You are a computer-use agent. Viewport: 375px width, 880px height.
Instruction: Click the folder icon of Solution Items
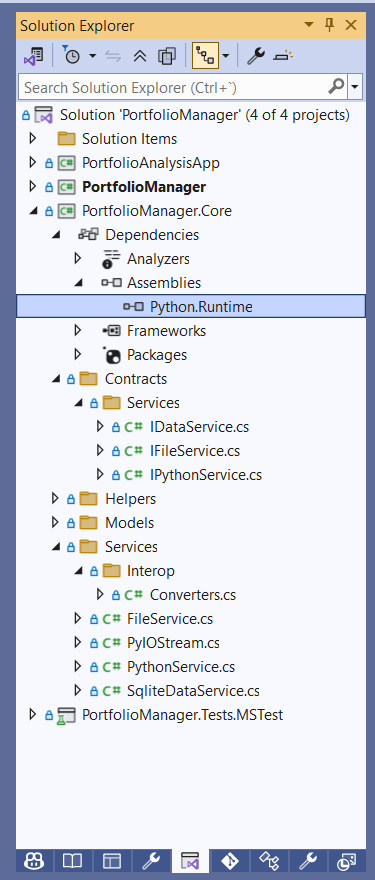[x=67, y=138]
